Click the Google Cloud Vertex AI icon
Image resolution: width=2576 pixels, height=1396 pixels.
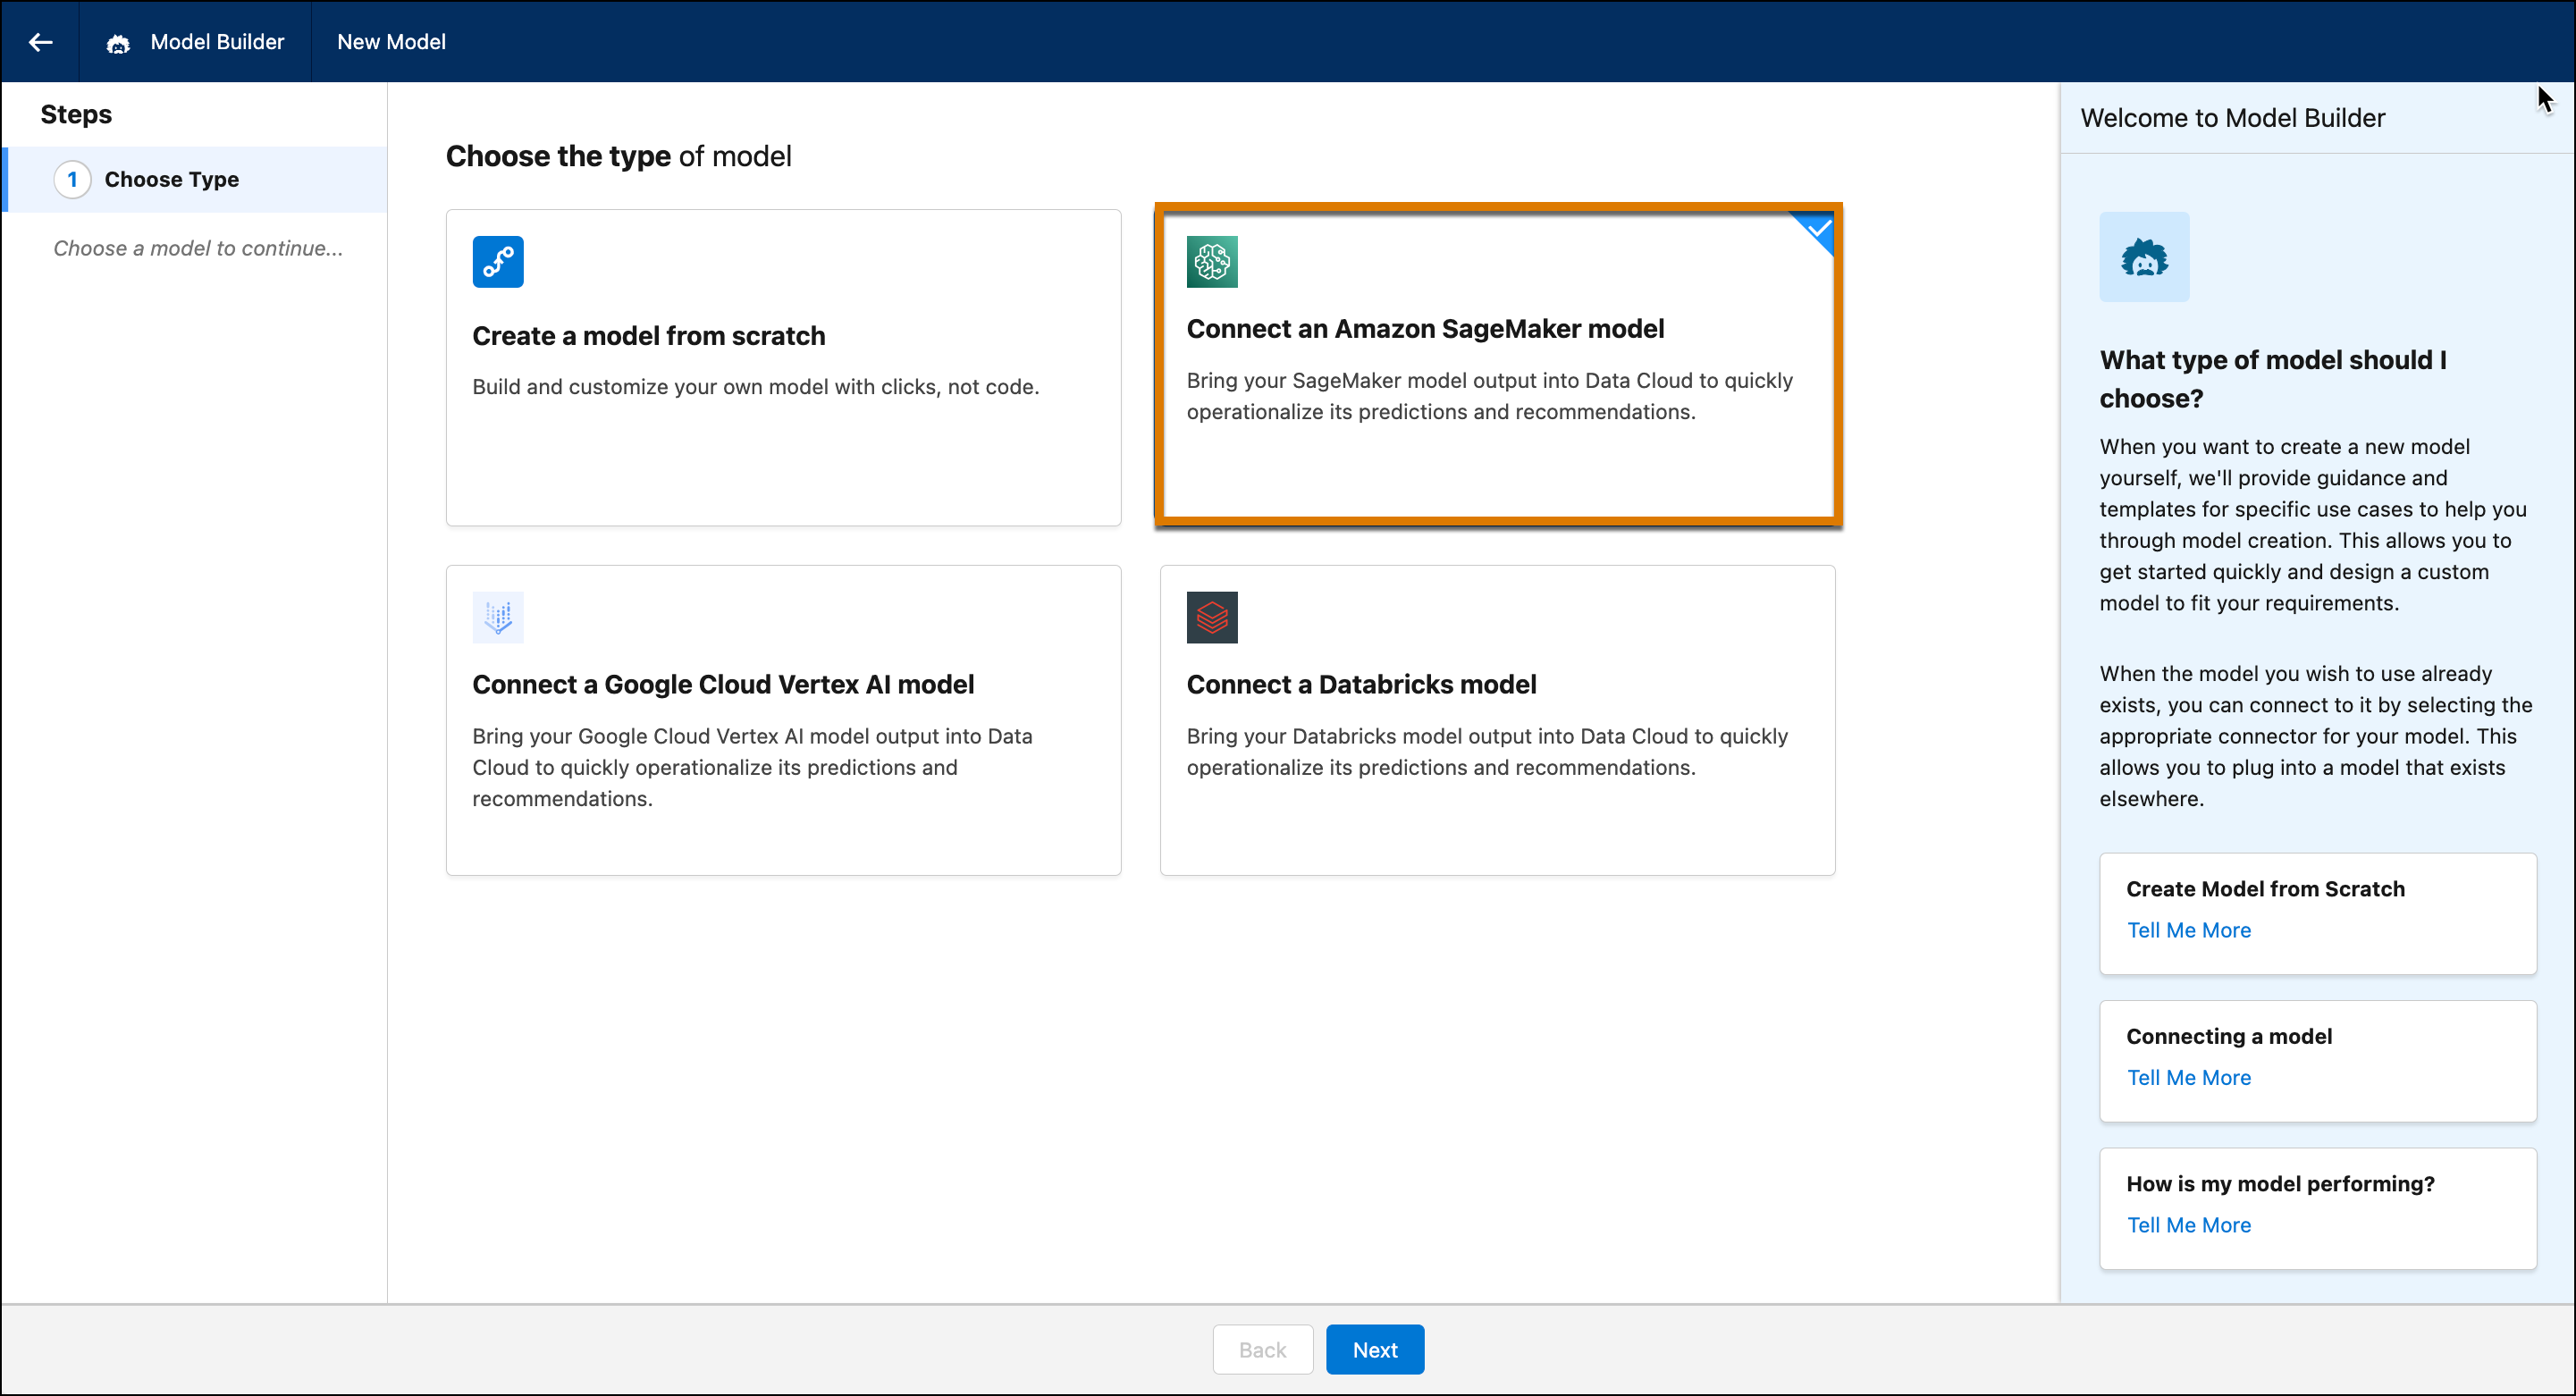tap(498, 617)
